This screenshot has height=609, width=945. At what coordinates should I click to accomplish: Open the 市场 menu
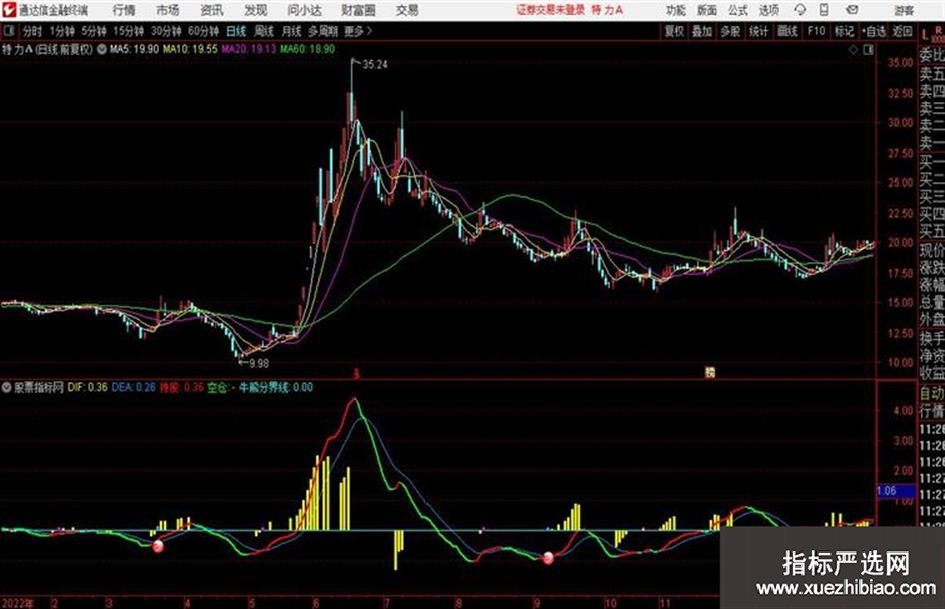pos(168,10)
